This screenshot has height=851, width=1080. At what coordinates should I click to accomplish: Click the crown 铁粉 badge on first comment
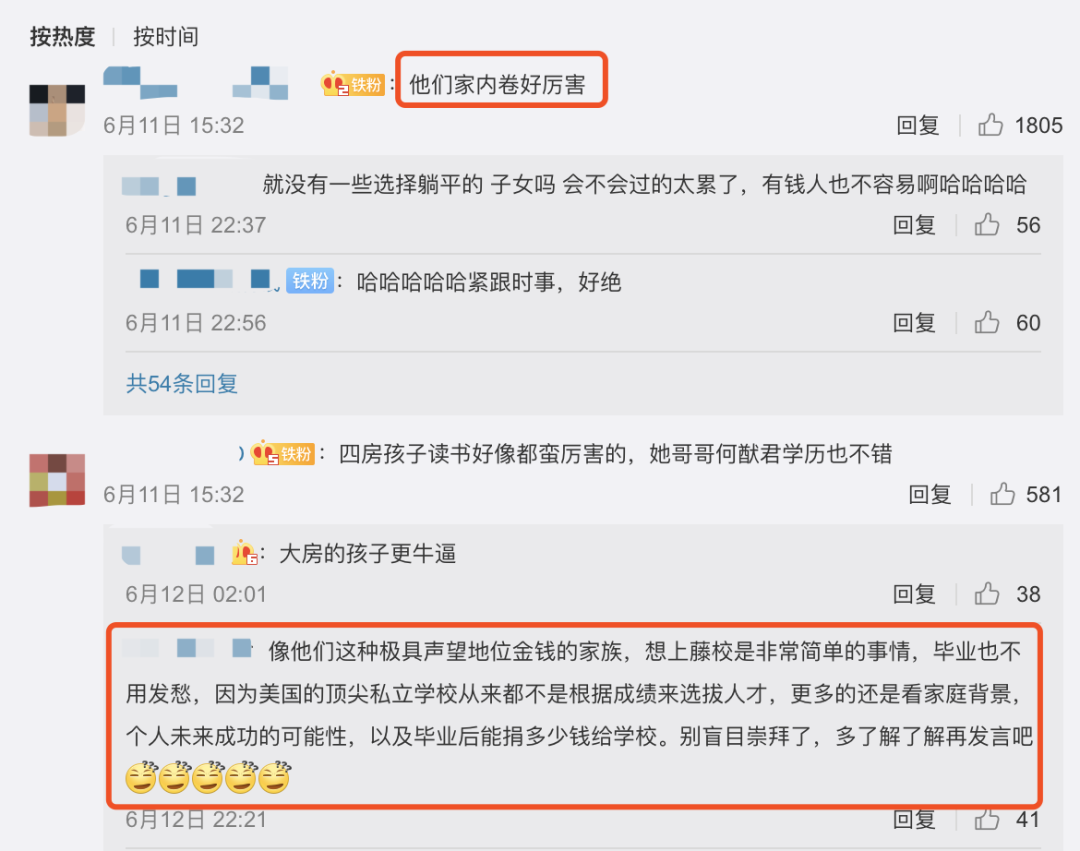coord(352,84)
